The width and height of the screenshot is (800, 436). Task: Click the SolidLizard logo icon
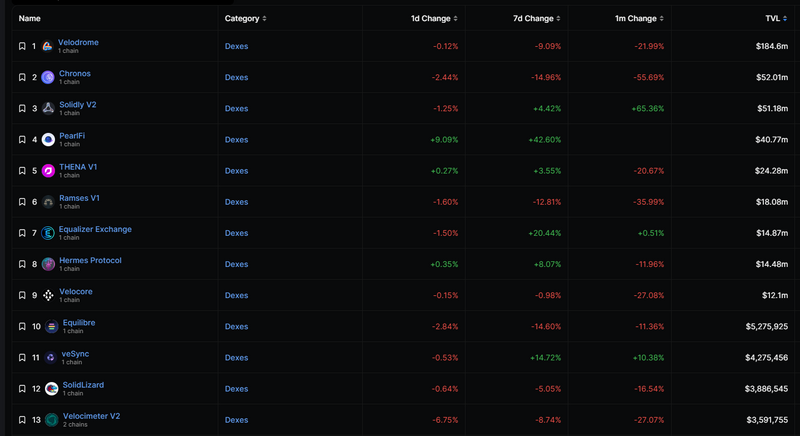pos(52,389)
